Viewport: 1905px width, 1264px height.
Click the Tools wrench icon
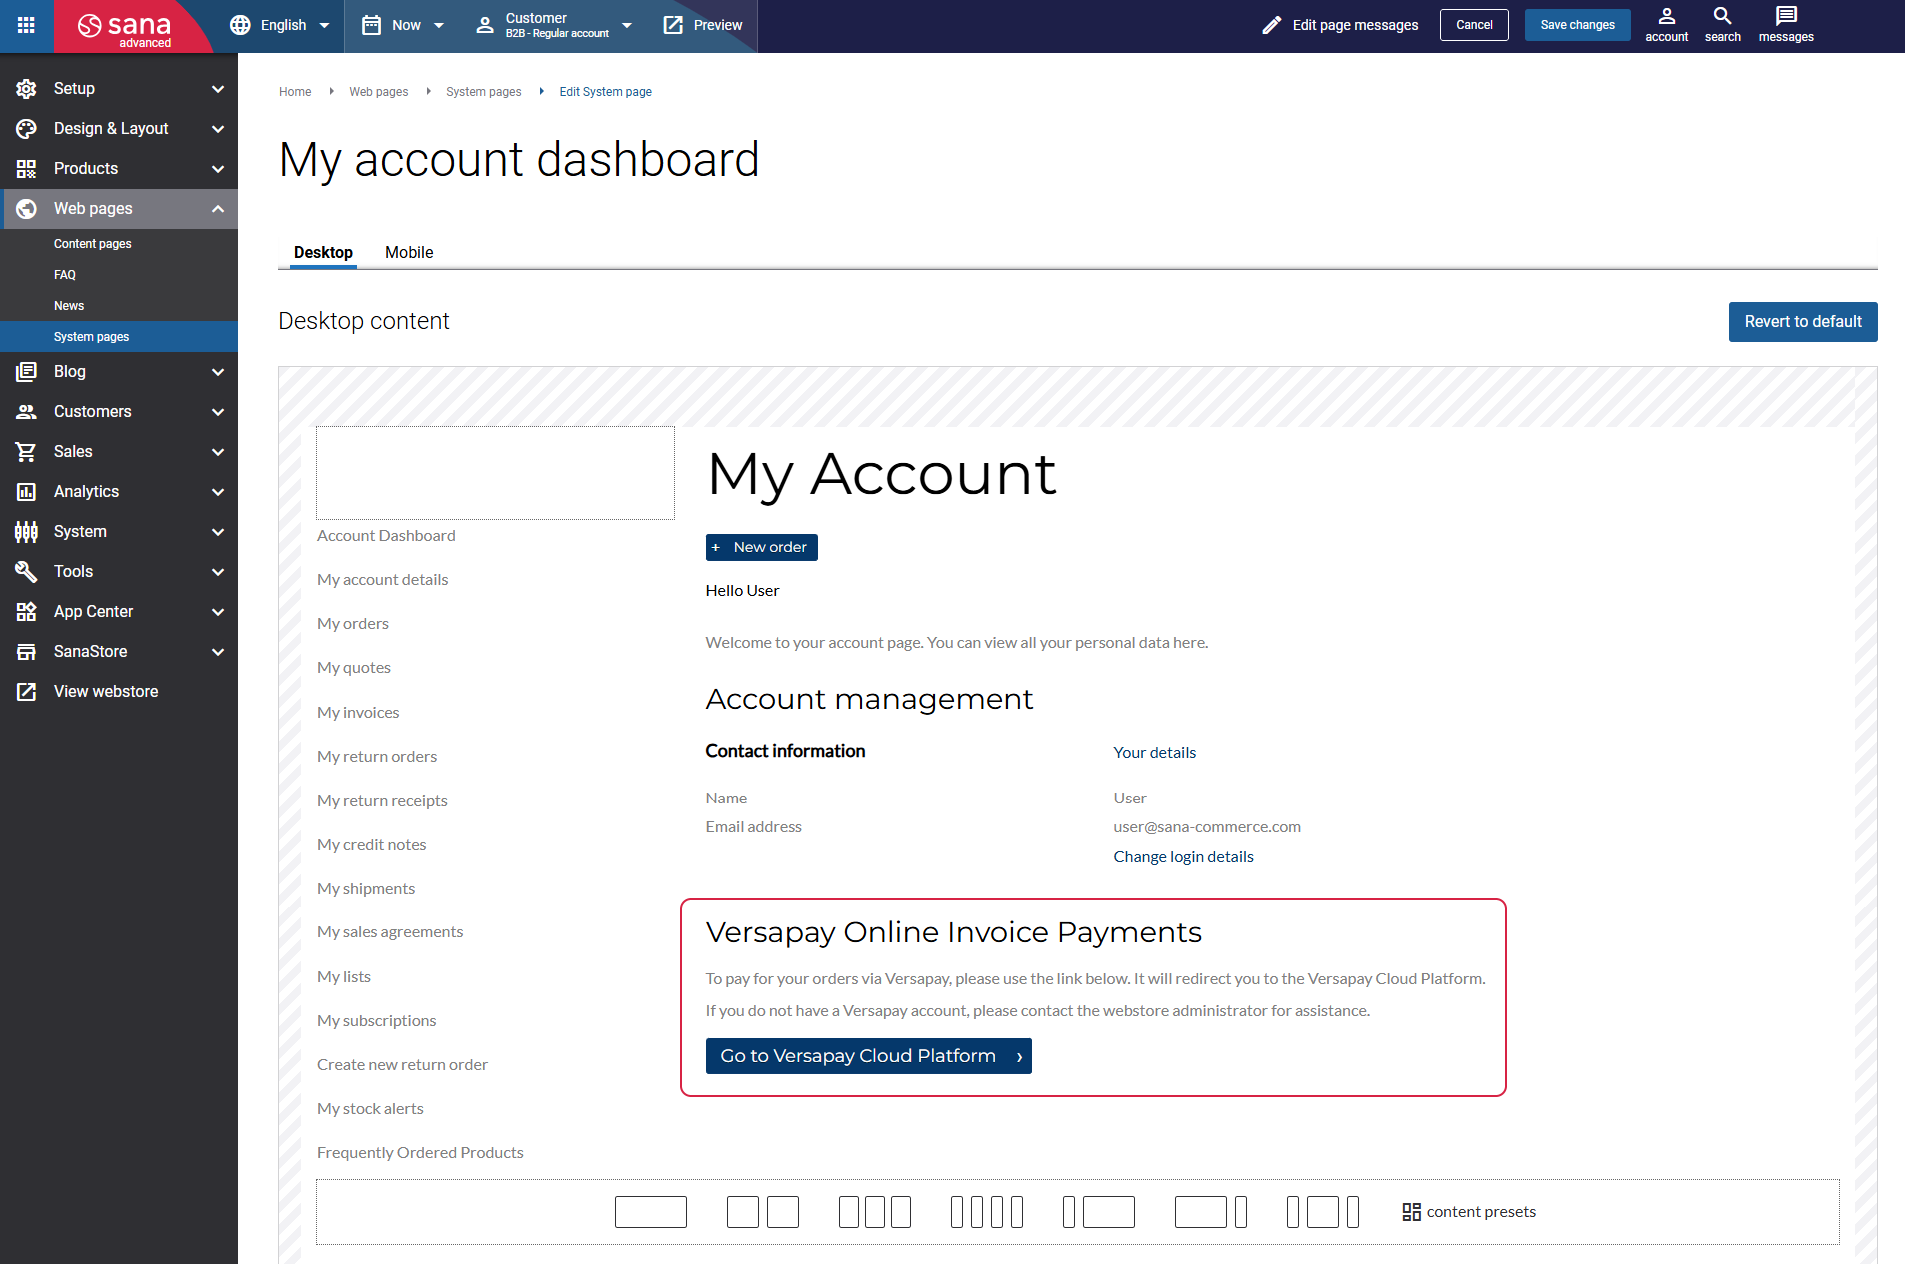[26, 572]
